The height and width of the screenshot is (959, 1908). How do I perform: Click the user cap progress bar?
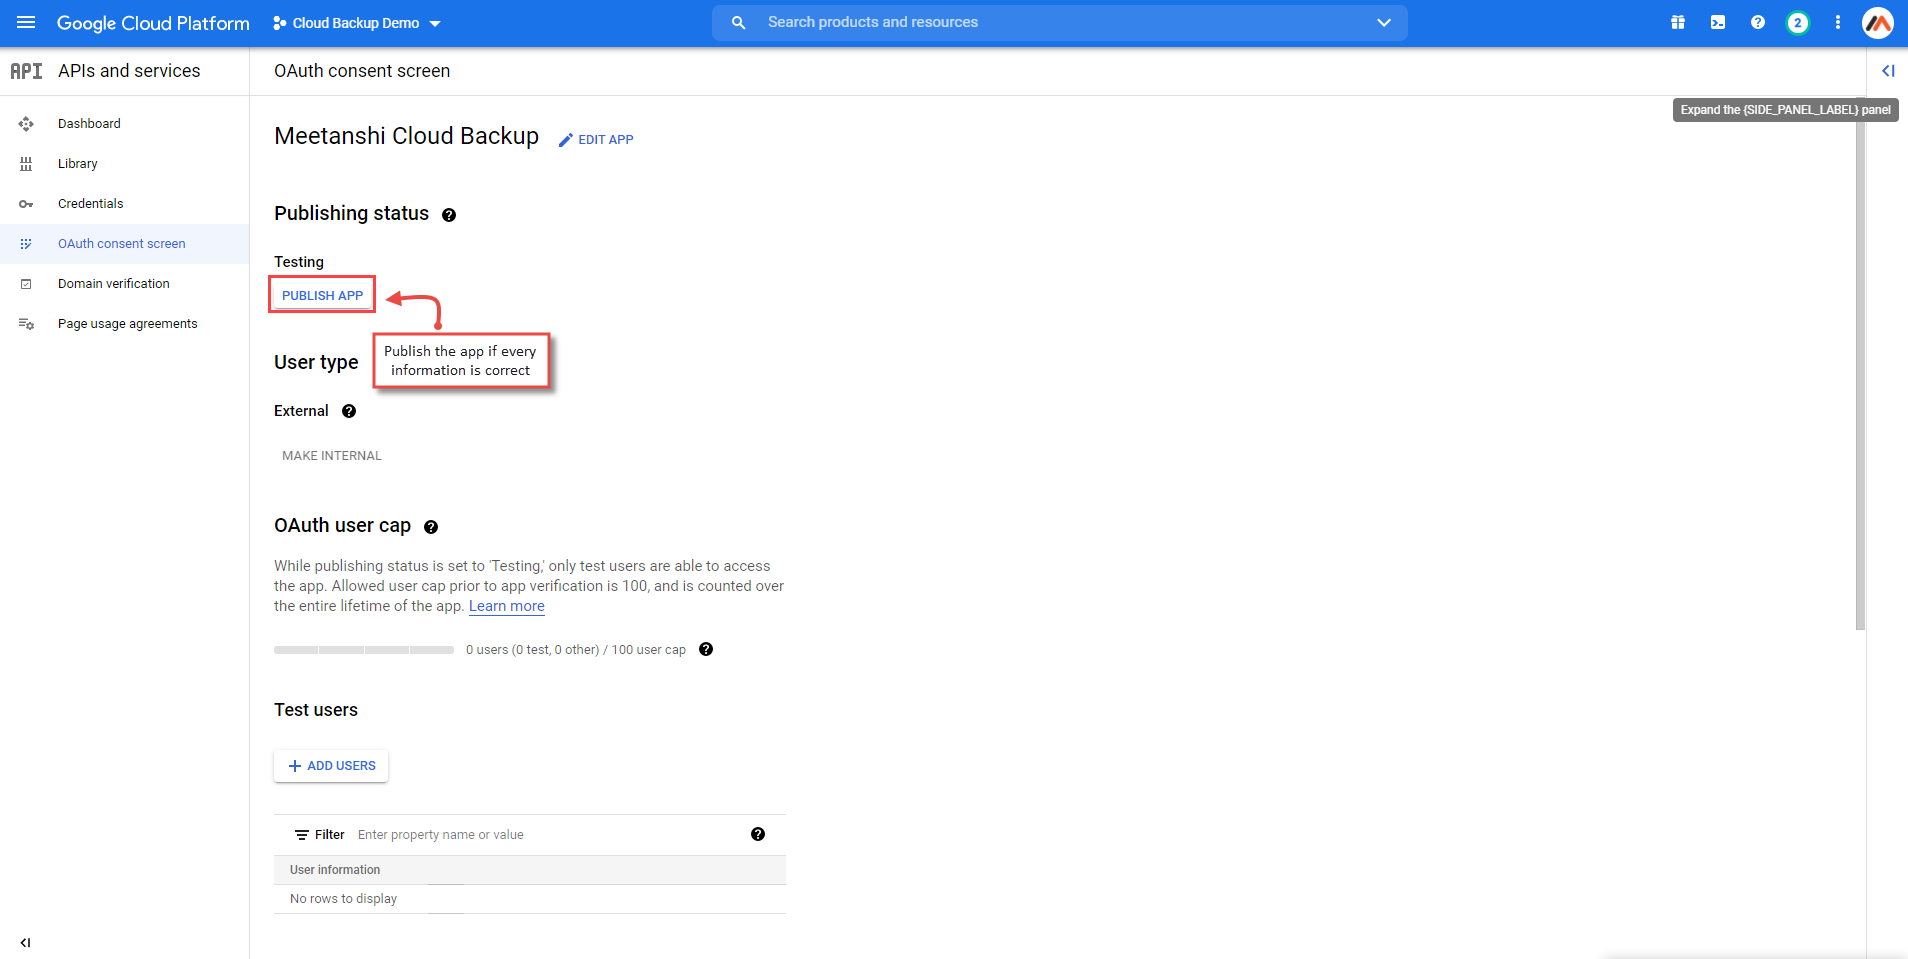click(364, 650)
